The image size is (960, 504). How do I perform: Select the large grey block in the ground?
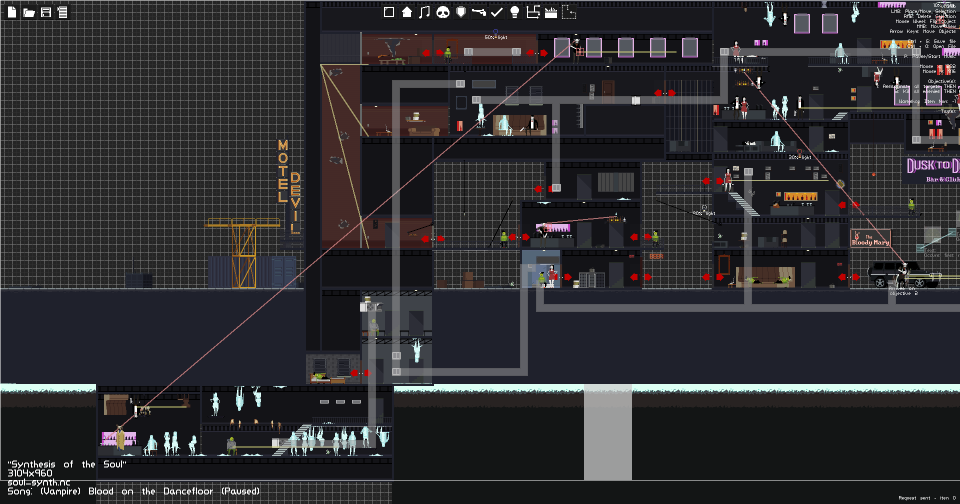tap(607, 432)
